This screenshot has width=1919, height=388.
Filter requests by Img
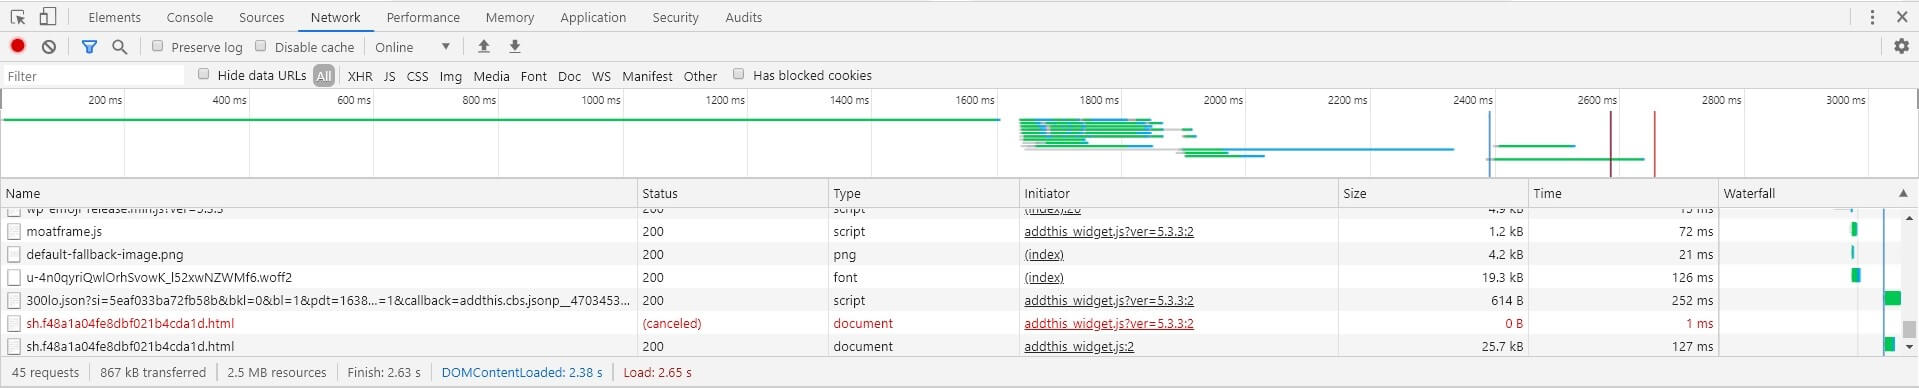coord(451,76)
